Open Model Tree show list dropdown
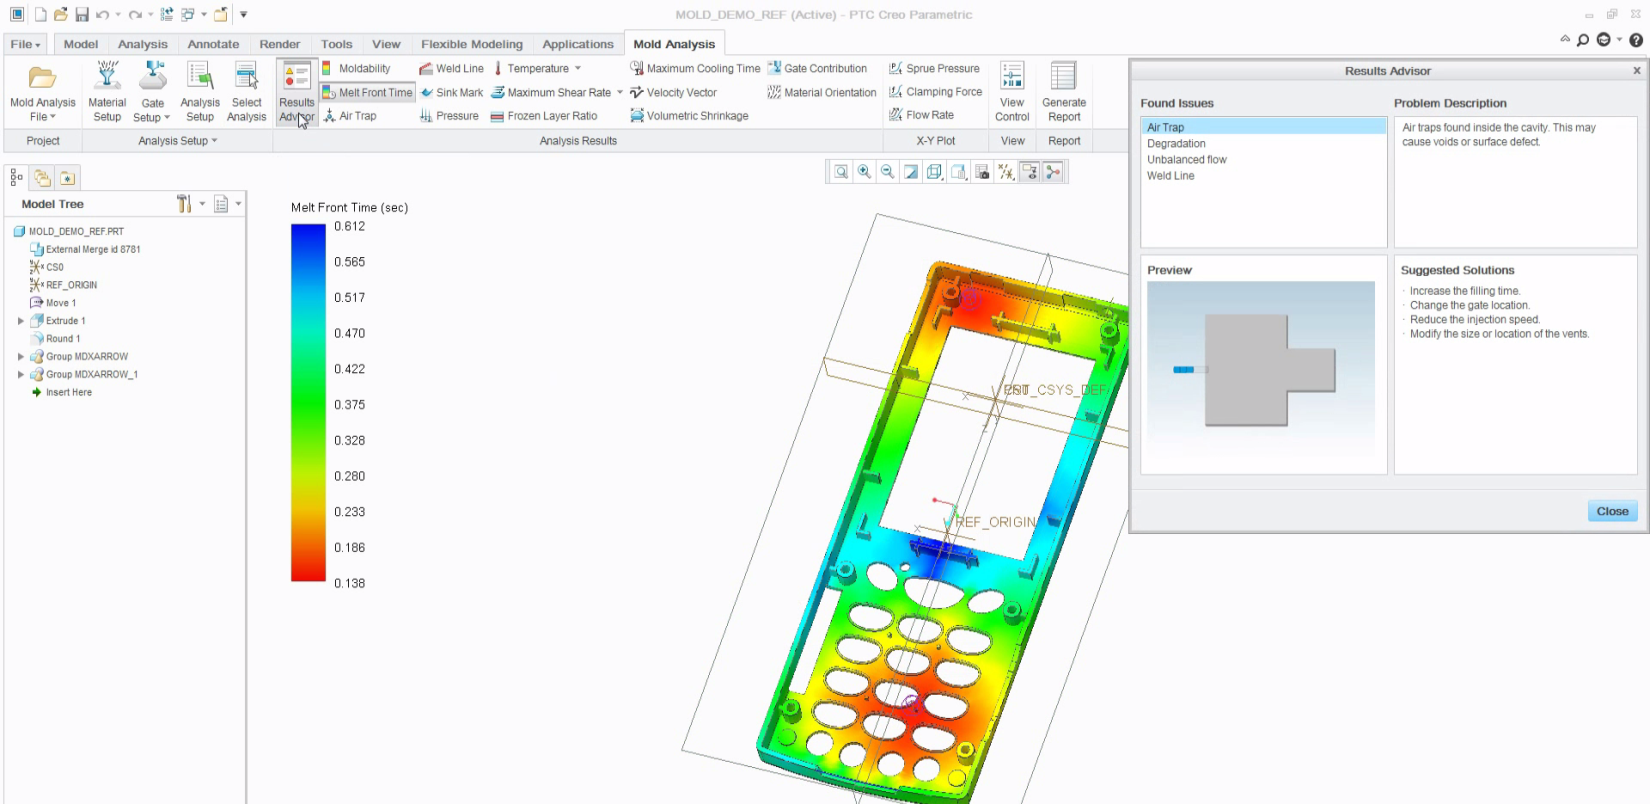 (227, 204)
